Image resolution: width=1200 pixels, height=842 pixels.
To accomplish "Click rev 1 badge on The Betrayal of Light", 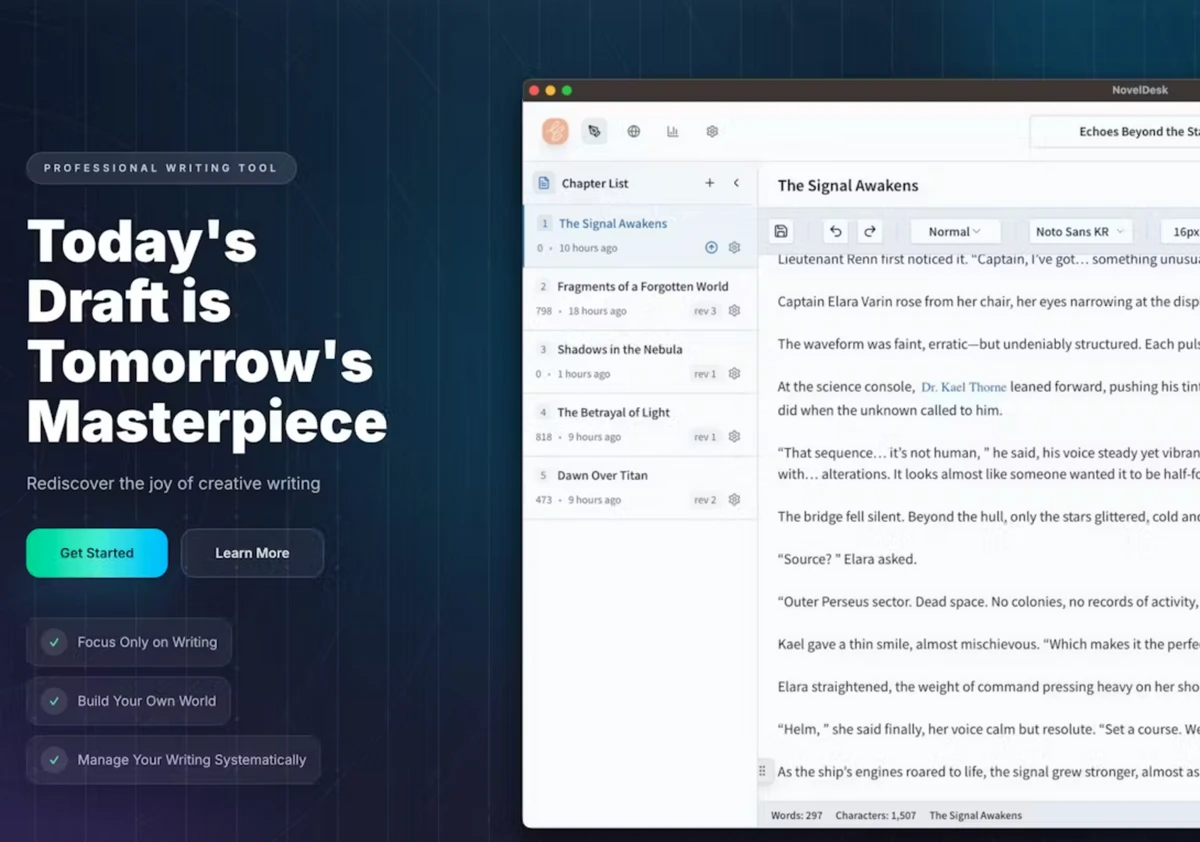I will pyautogui.click(x=705, y=437).
